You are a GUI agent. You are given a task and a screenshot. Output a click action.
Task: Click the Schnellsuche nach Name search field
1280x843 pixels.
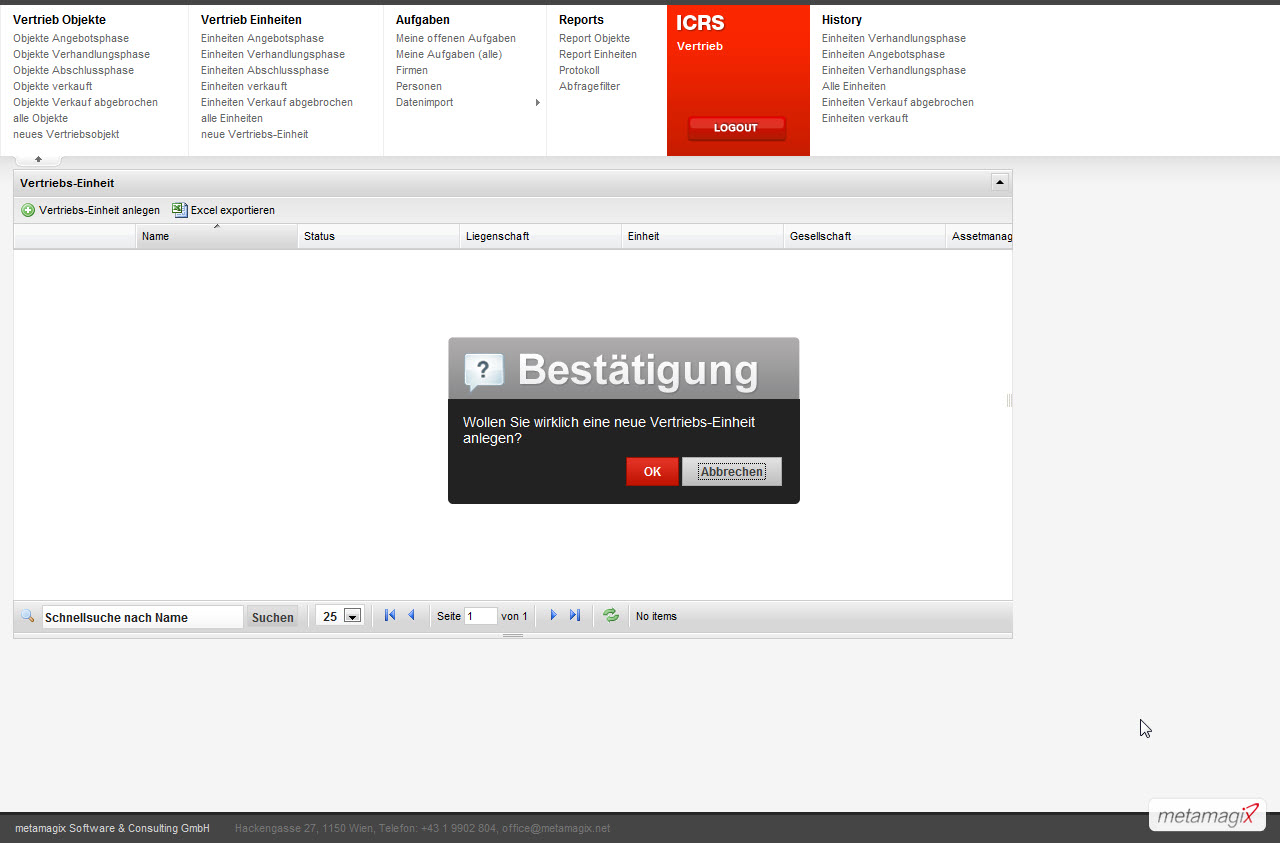[142, 617]
